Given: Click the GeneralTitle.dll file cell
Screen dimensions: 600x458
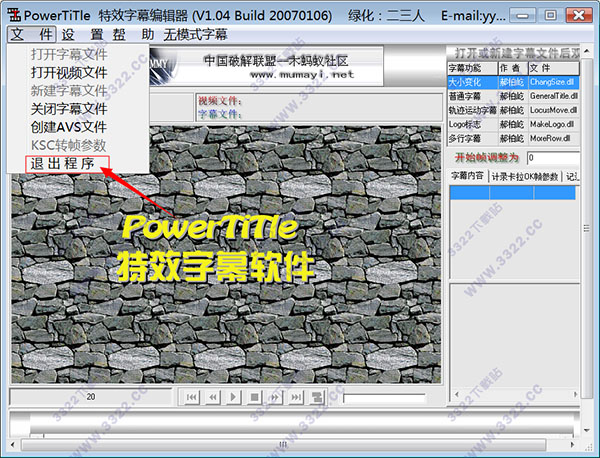Looking at the screenshot, I should (554, 96).
